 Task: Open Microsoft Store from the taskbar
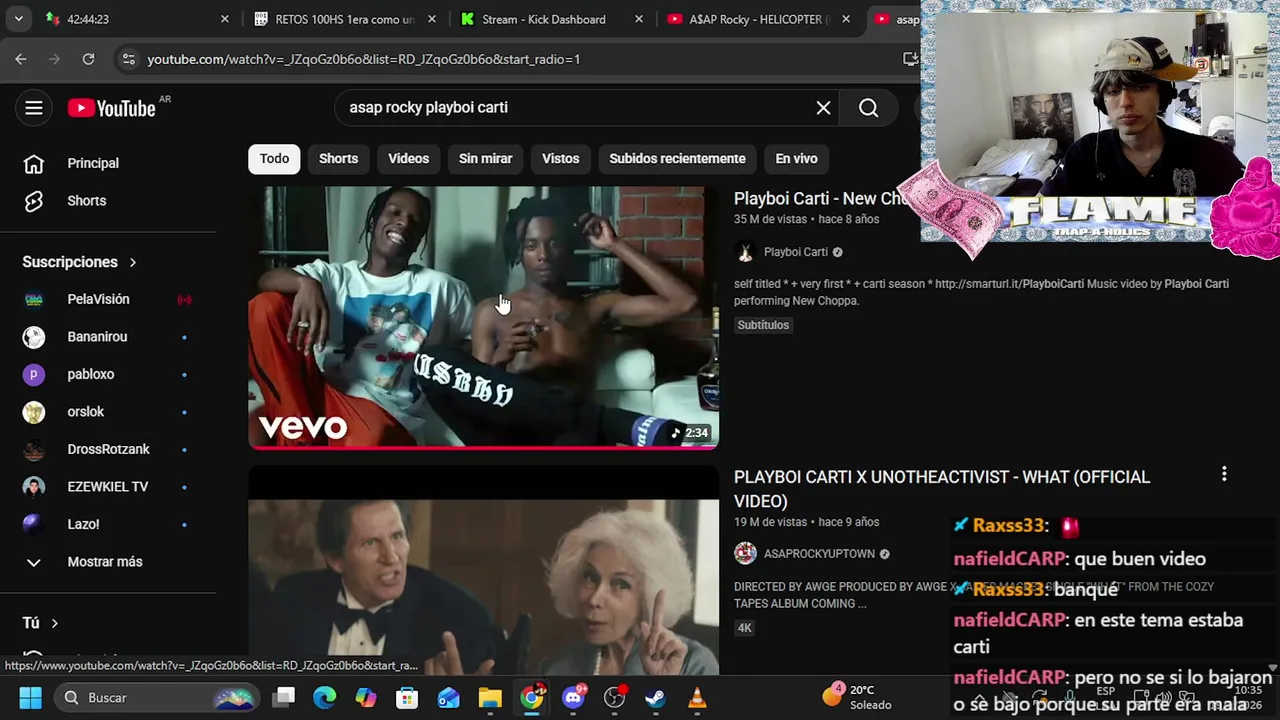click(407, 697)
